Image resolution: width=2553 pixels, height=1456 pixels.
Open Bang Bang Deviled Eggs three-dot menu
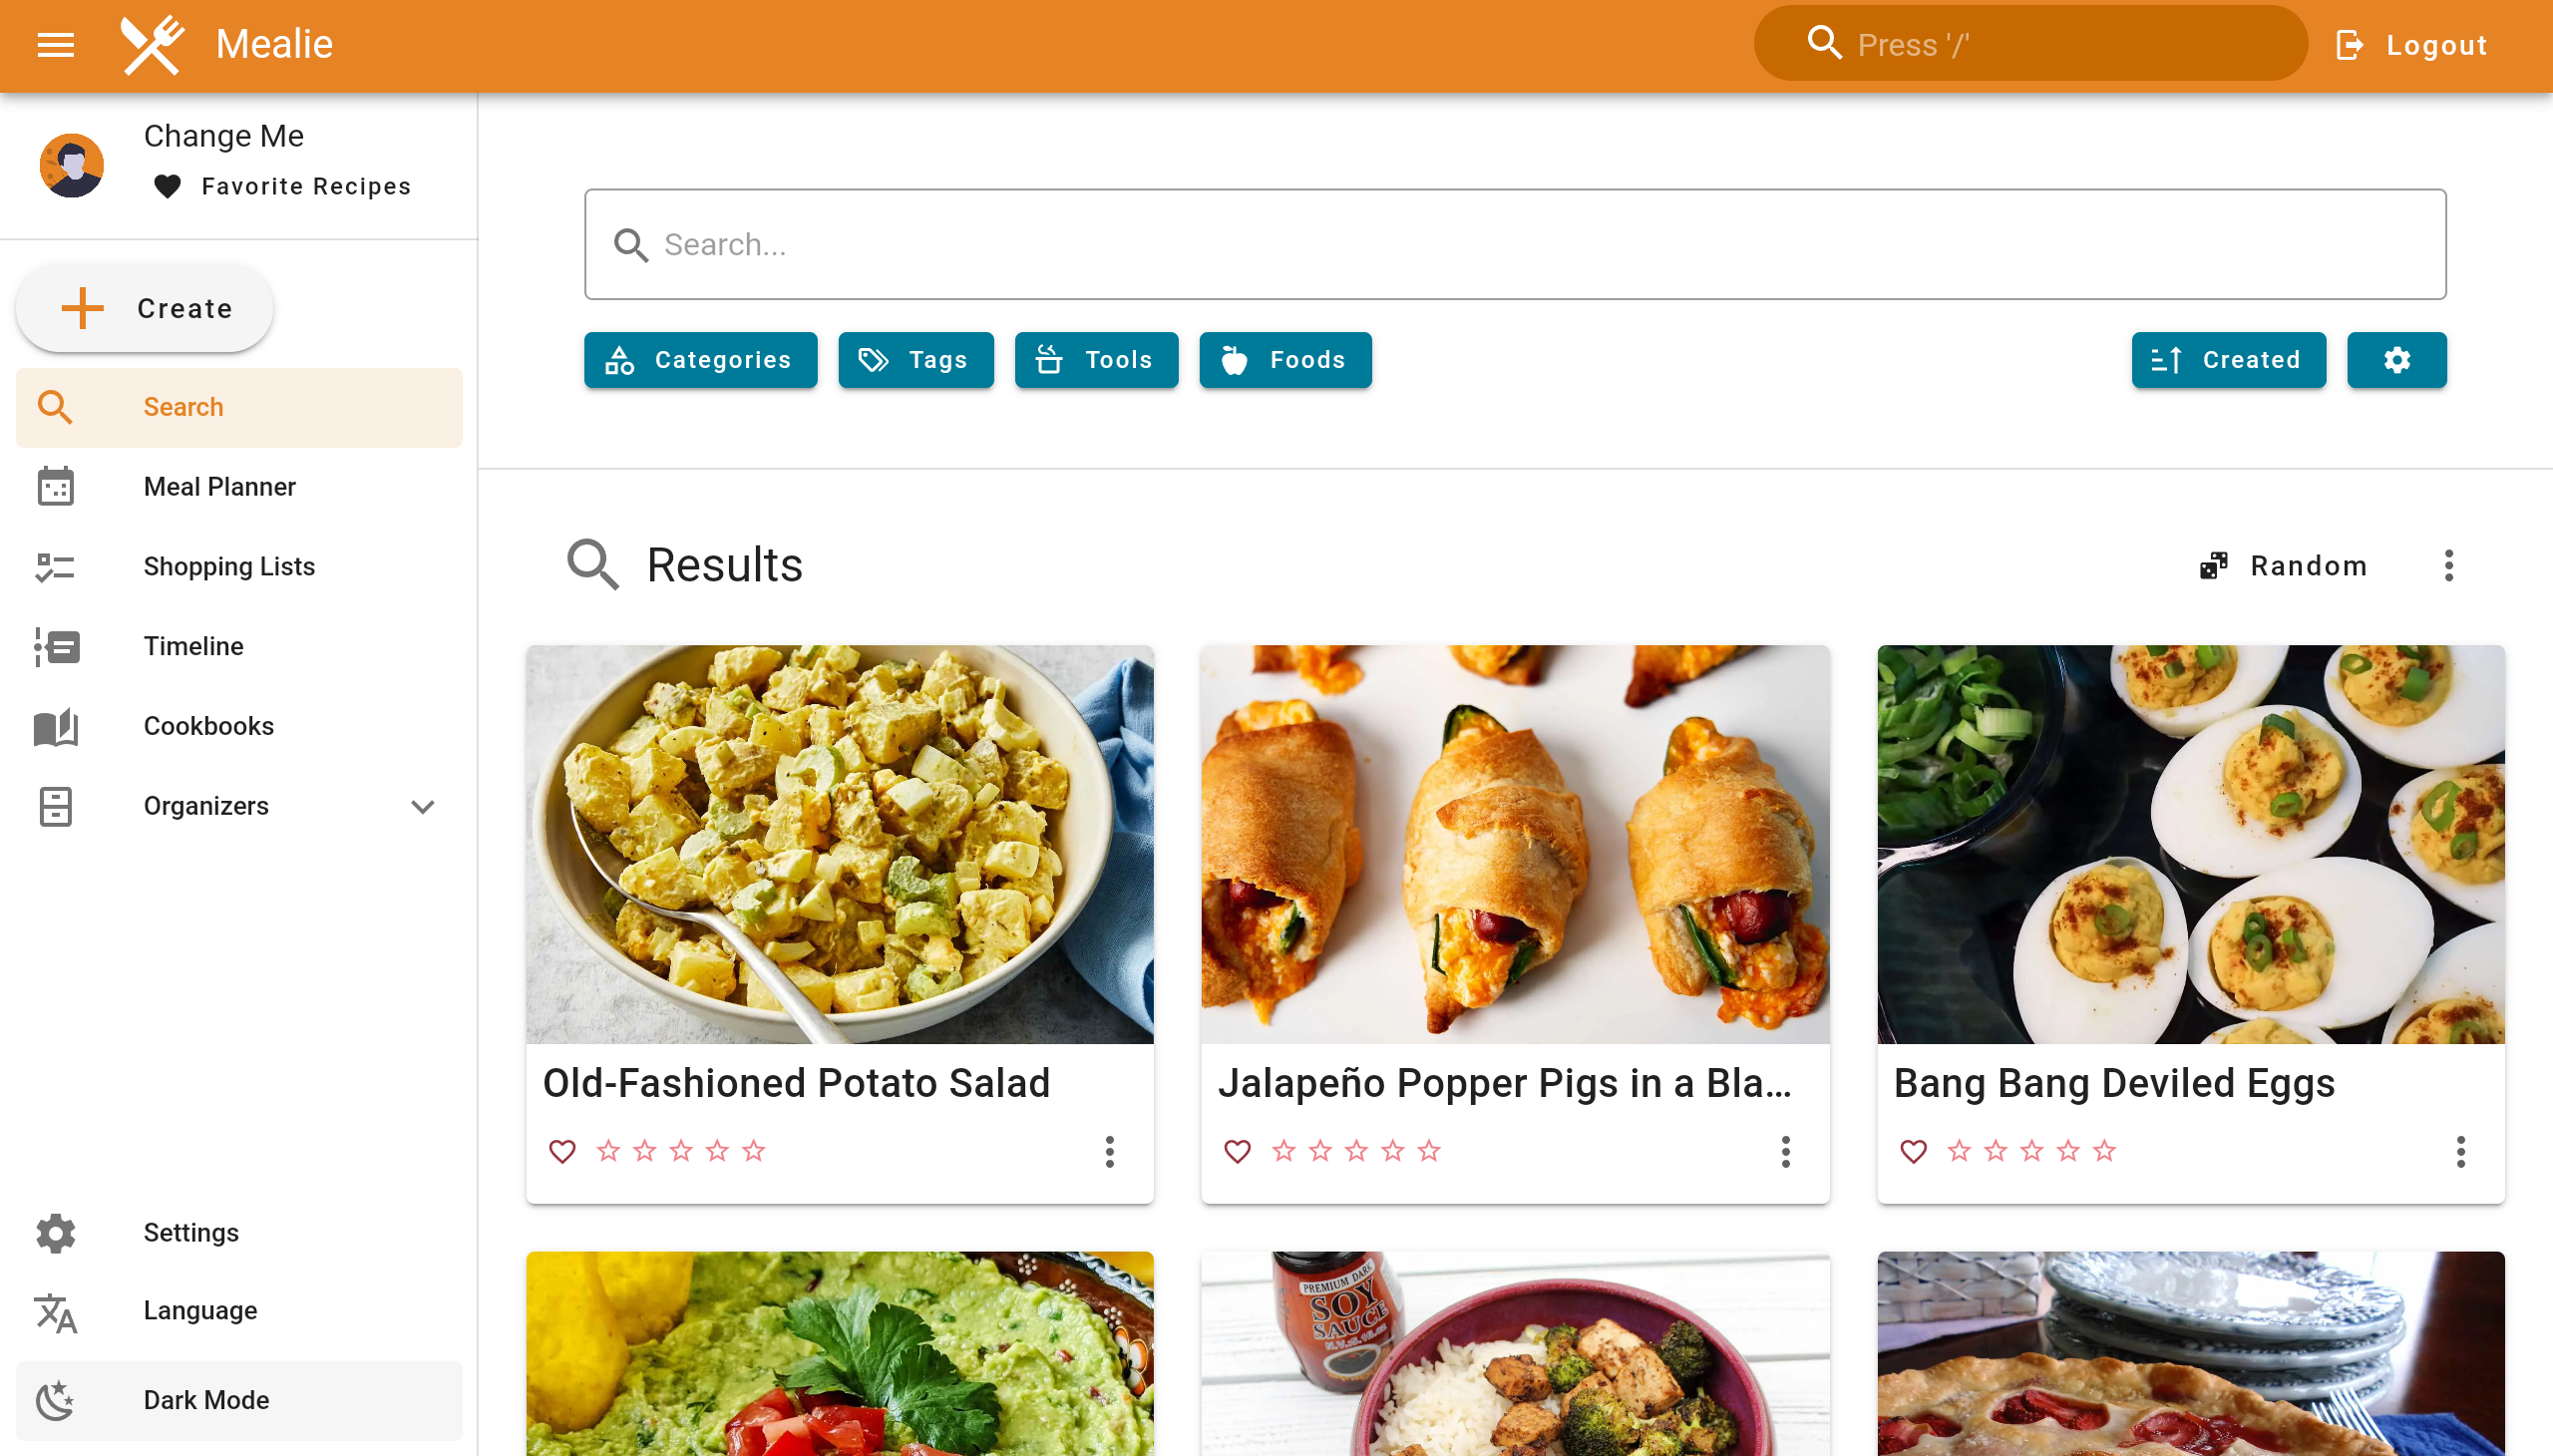point(2460,1152)
